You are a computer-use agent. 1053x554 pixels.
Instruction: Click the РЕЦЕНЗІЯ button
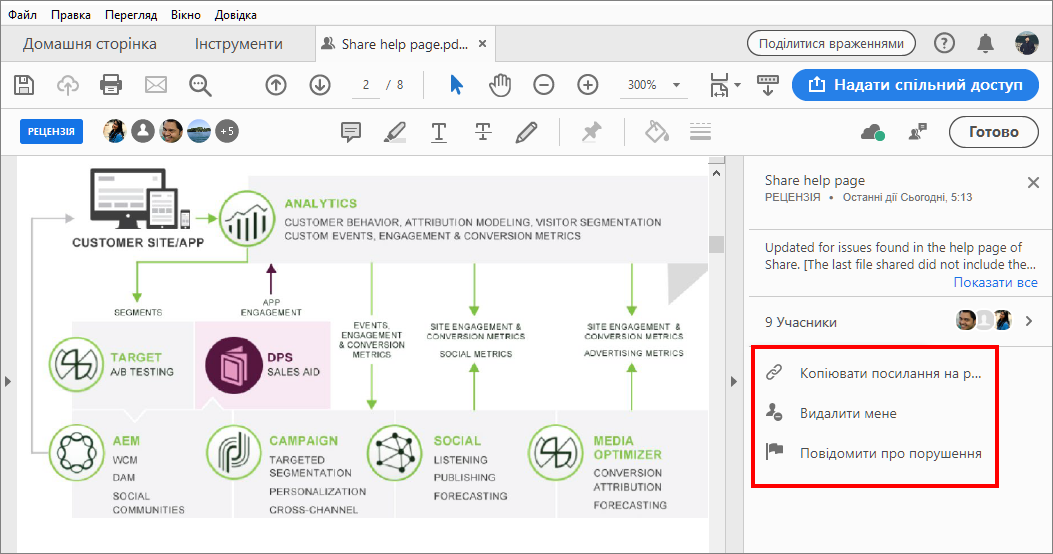point(51,132)
